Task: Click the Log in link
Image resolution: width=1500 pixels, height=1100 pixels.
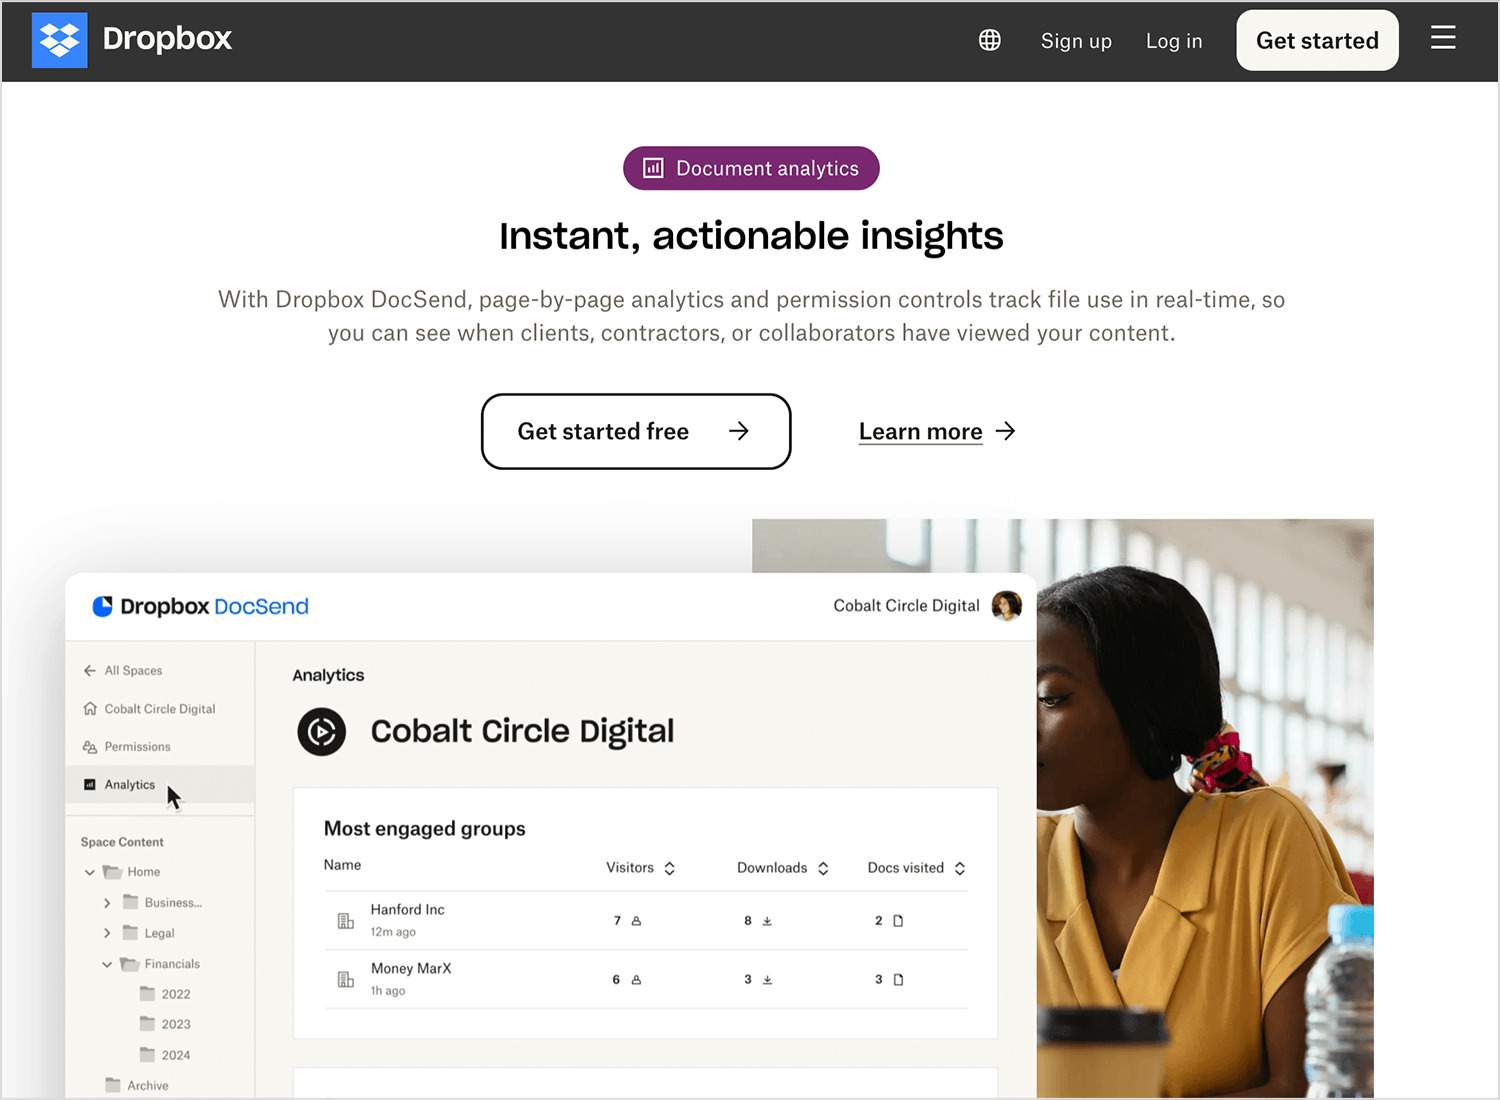Action: pos(1174,41)
